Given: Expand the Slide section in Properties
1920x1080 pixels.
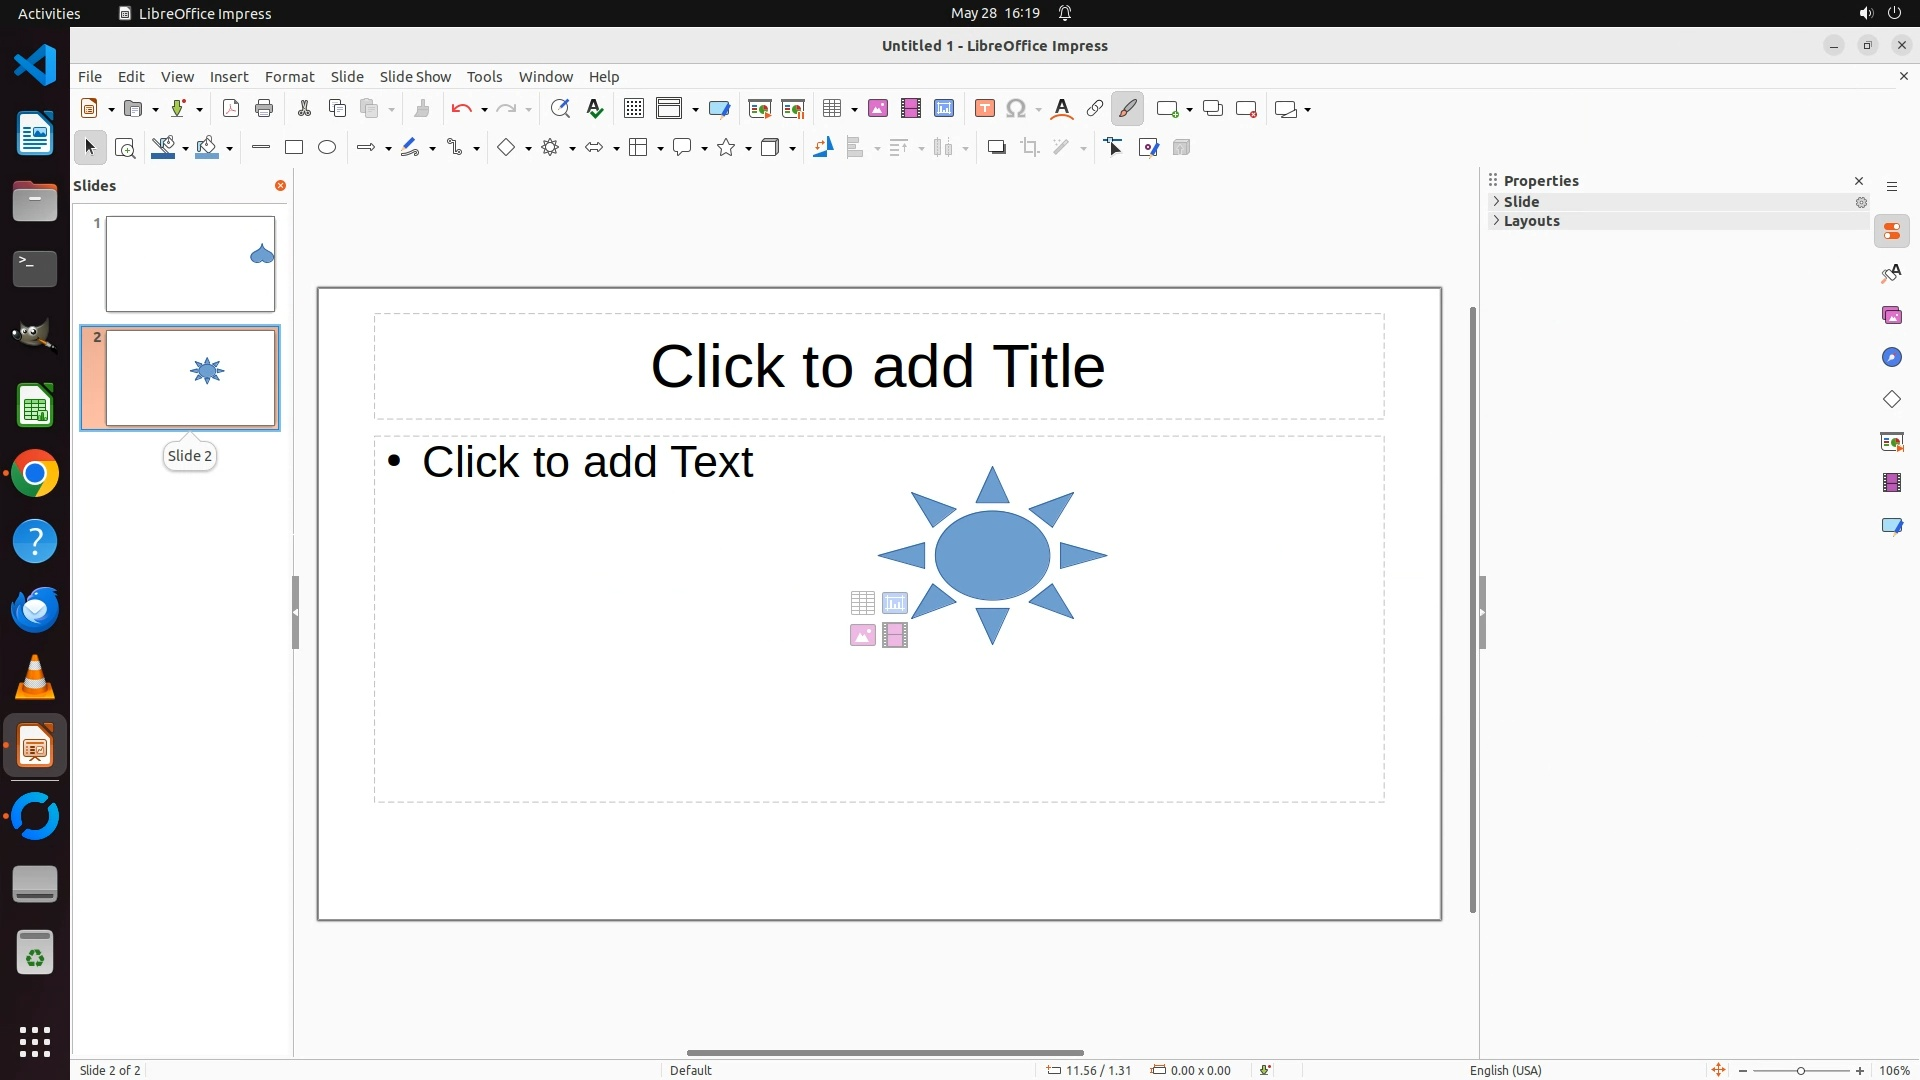Looking at the screenshot, I should pos(1521,202).
